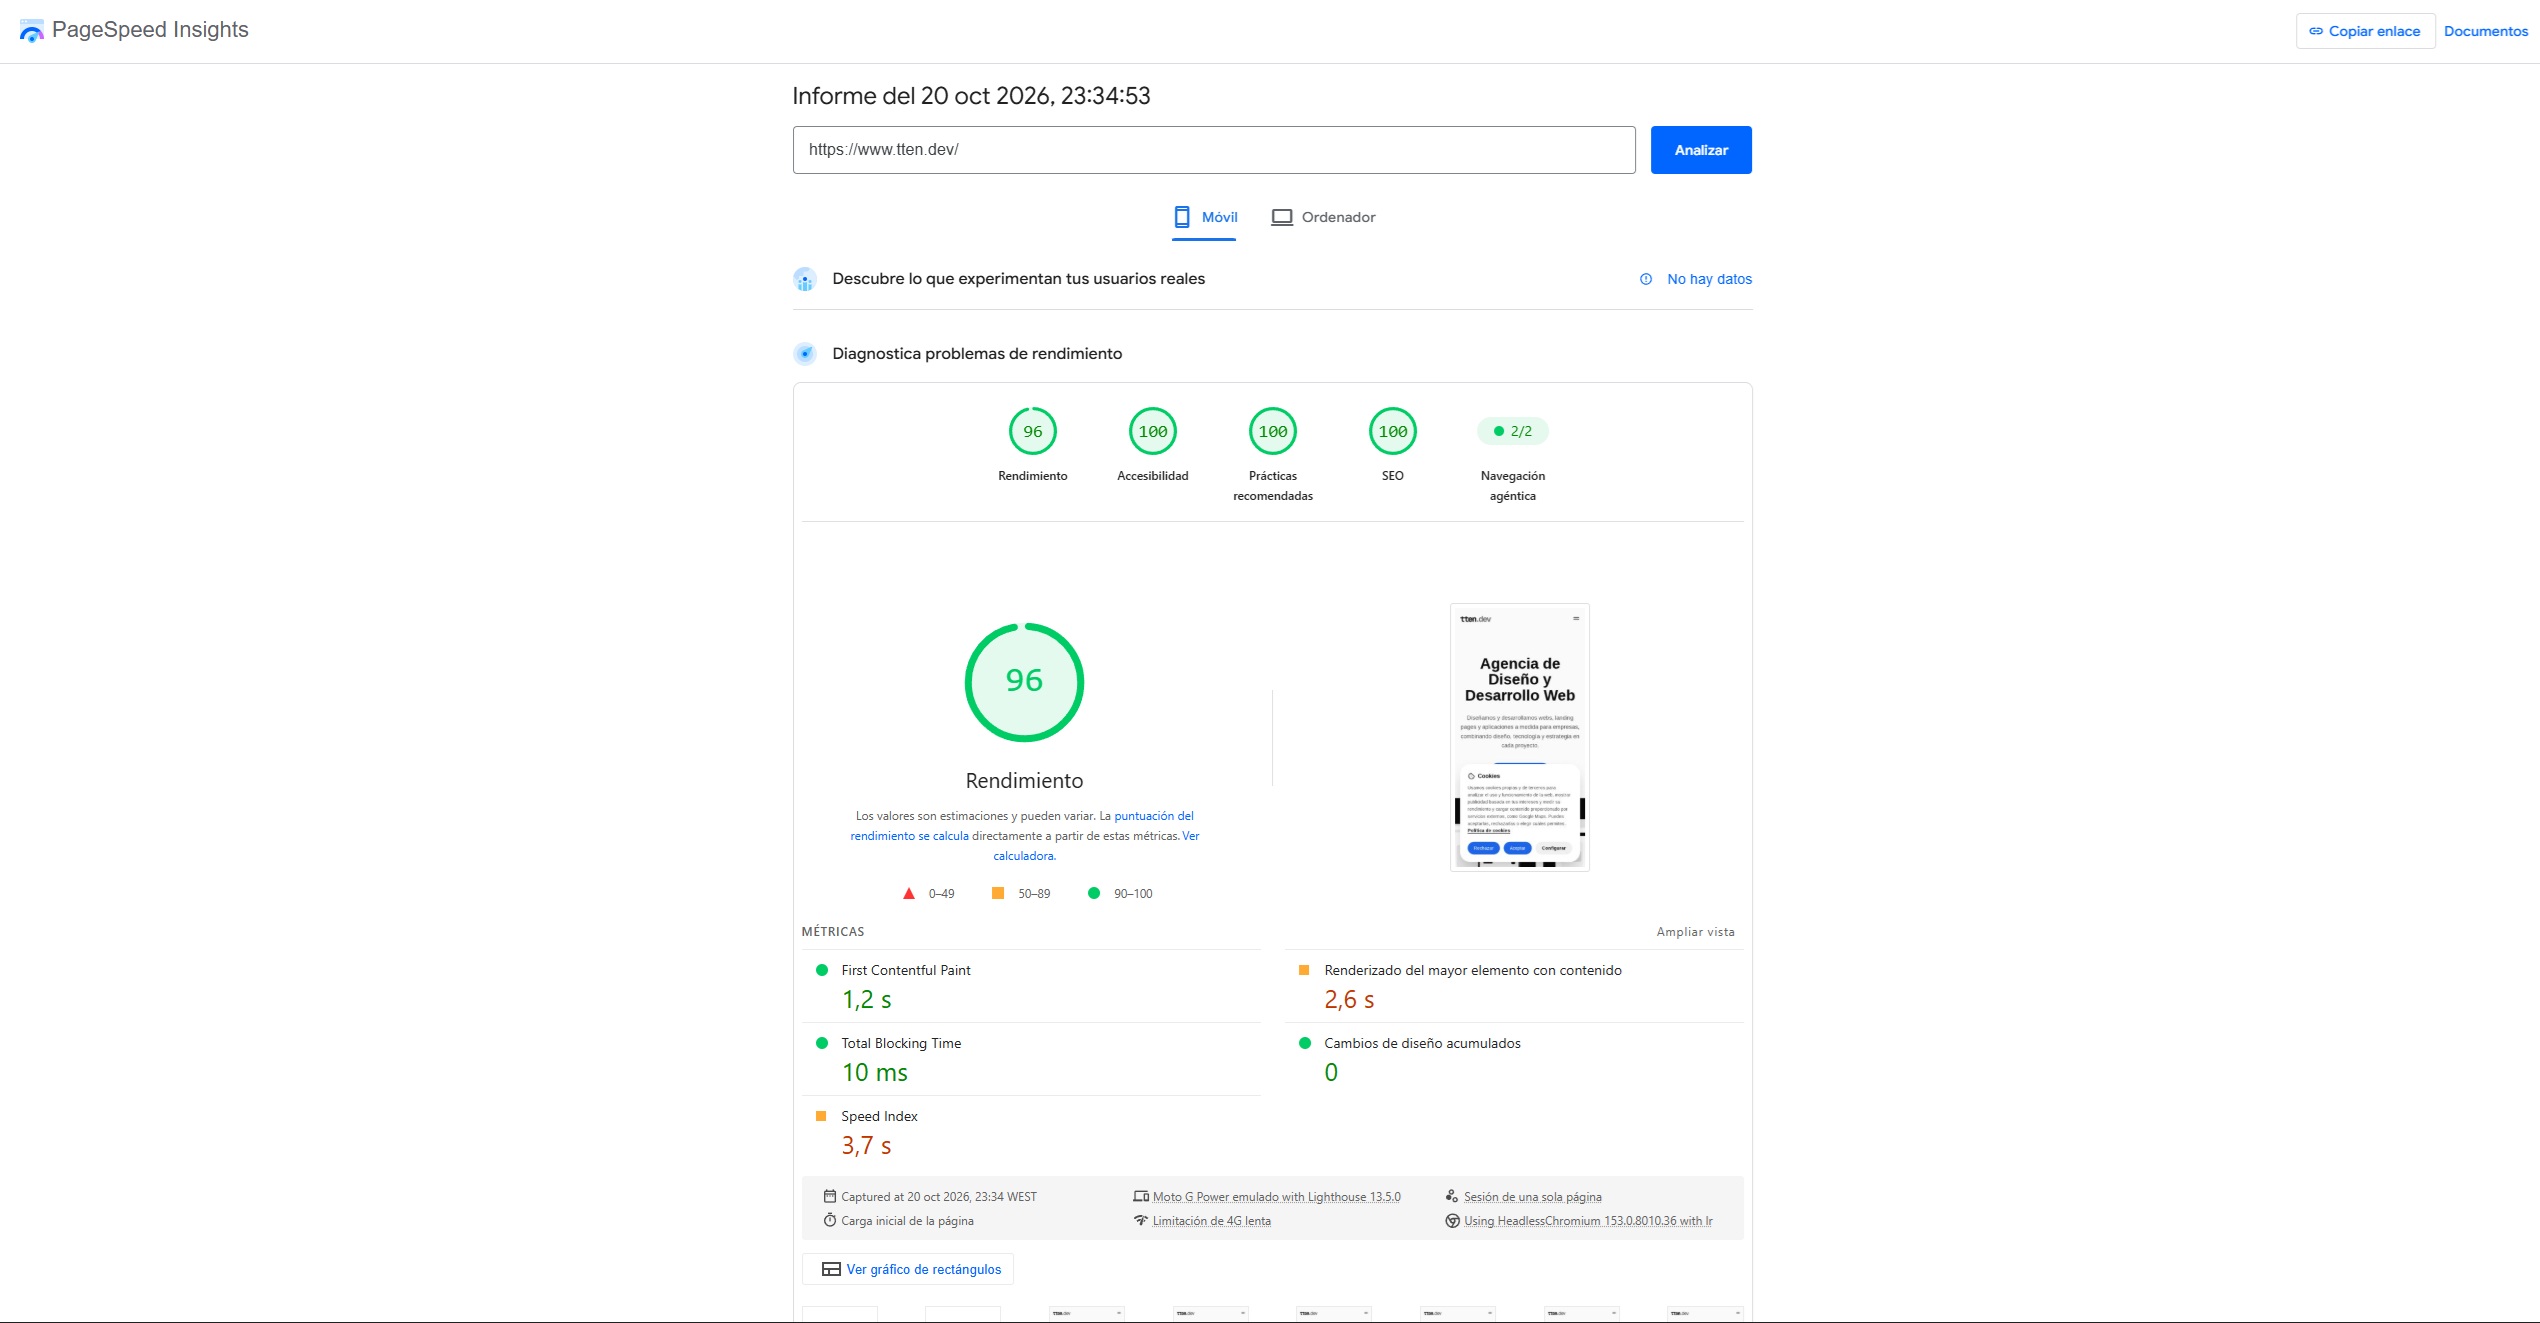Image resolution: width=2540 pixels, height=1323 pixels.
Task: Jump to SEO score 100 gauge
Action: (1393, 432)
